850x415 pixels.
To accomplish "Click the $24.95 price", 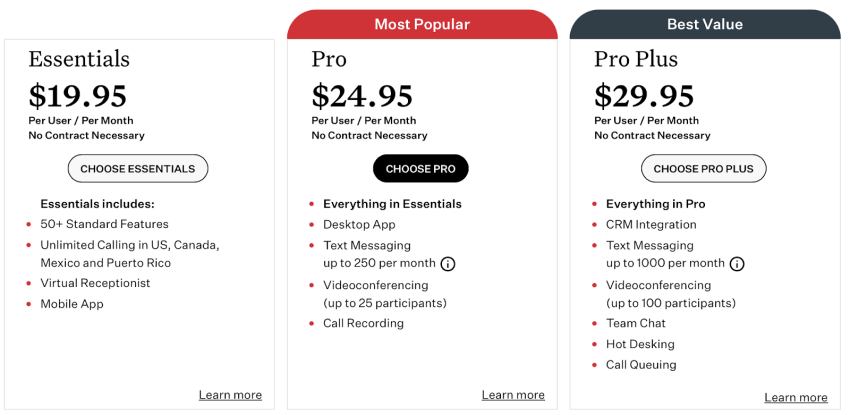I will coord(362,96).
